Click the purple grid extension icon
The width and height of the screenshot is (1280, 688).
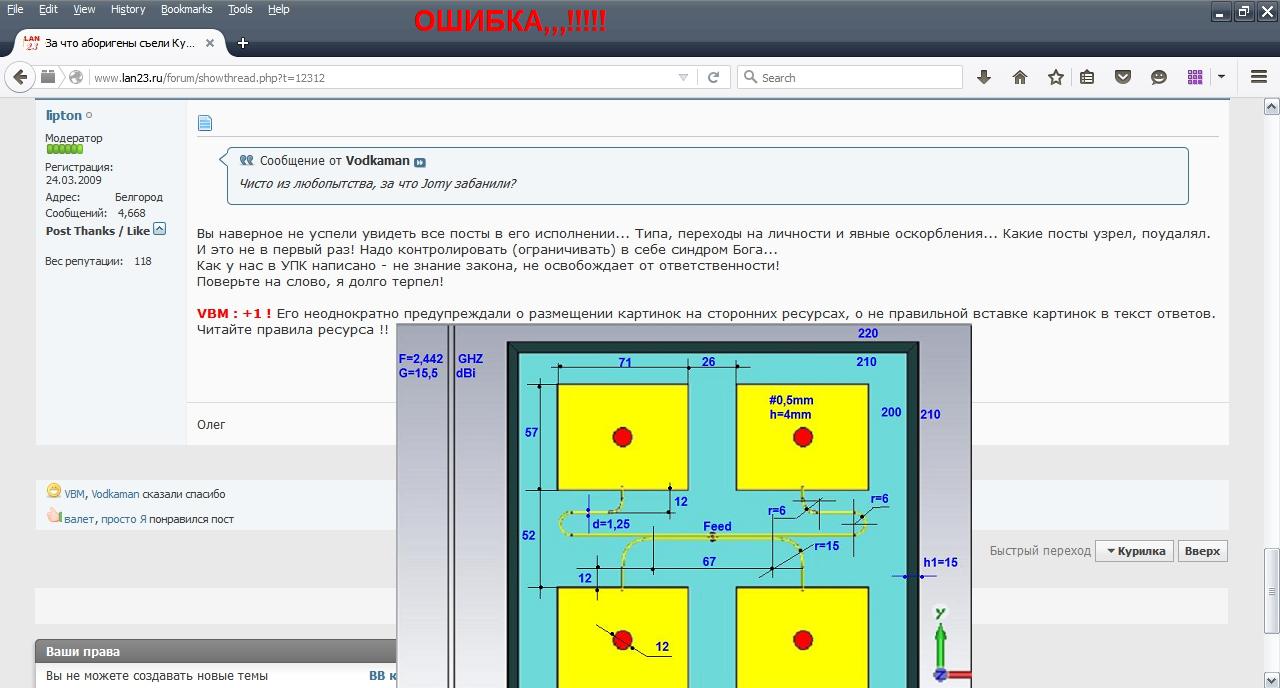point(1195,77)
